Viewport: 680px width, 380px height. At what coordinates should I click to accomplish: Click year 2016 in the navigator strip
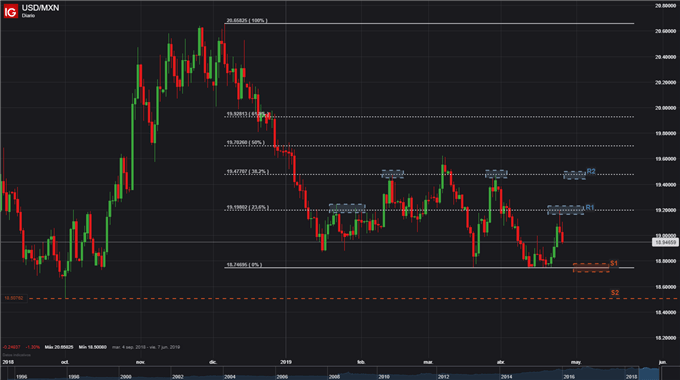(x=569, y=377)
